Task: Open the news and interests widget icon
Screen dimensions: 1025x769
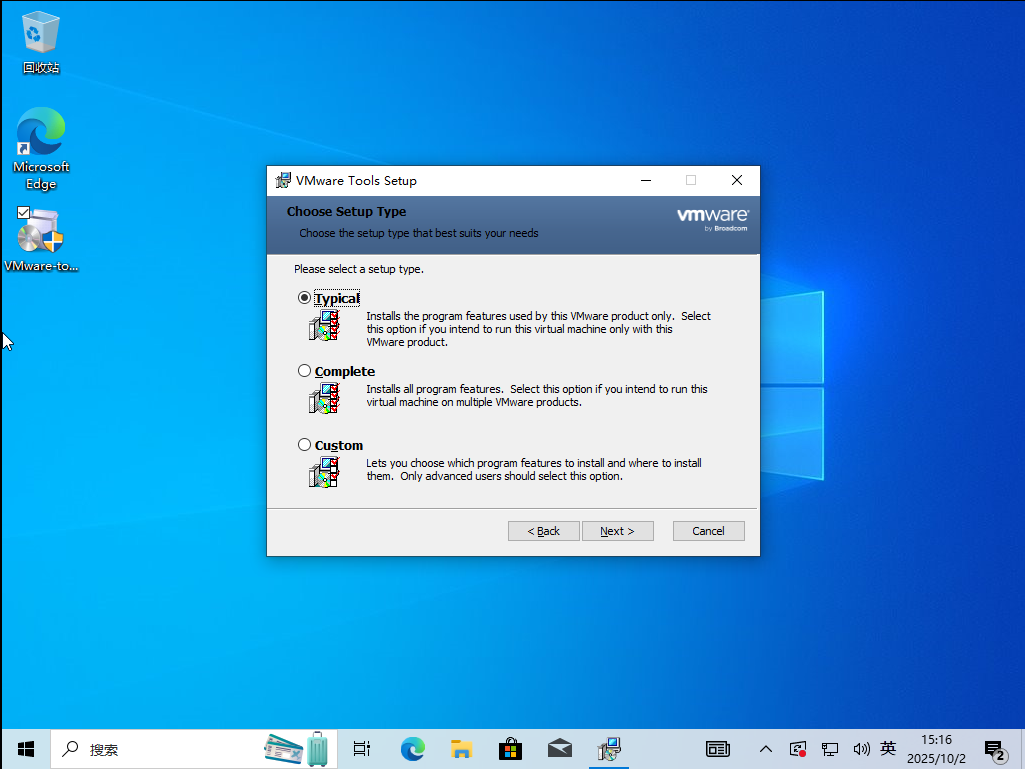Action: [x=718, y=749]
